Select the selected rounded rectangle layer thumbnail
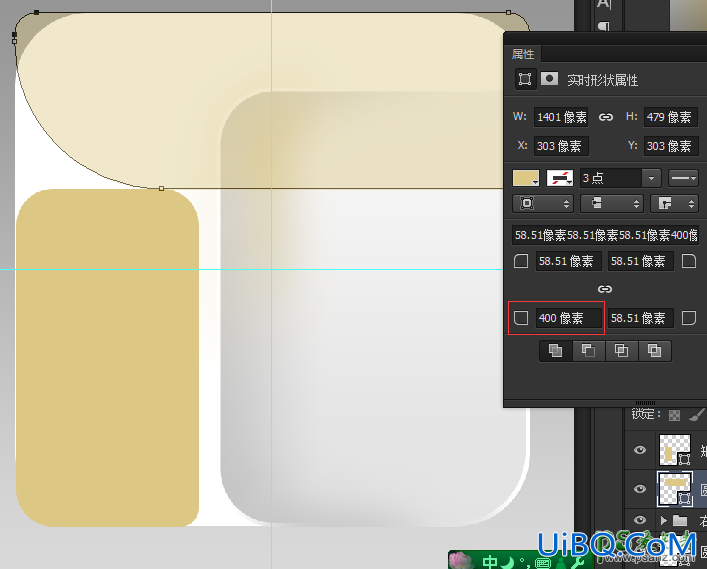 pos(675,489)
